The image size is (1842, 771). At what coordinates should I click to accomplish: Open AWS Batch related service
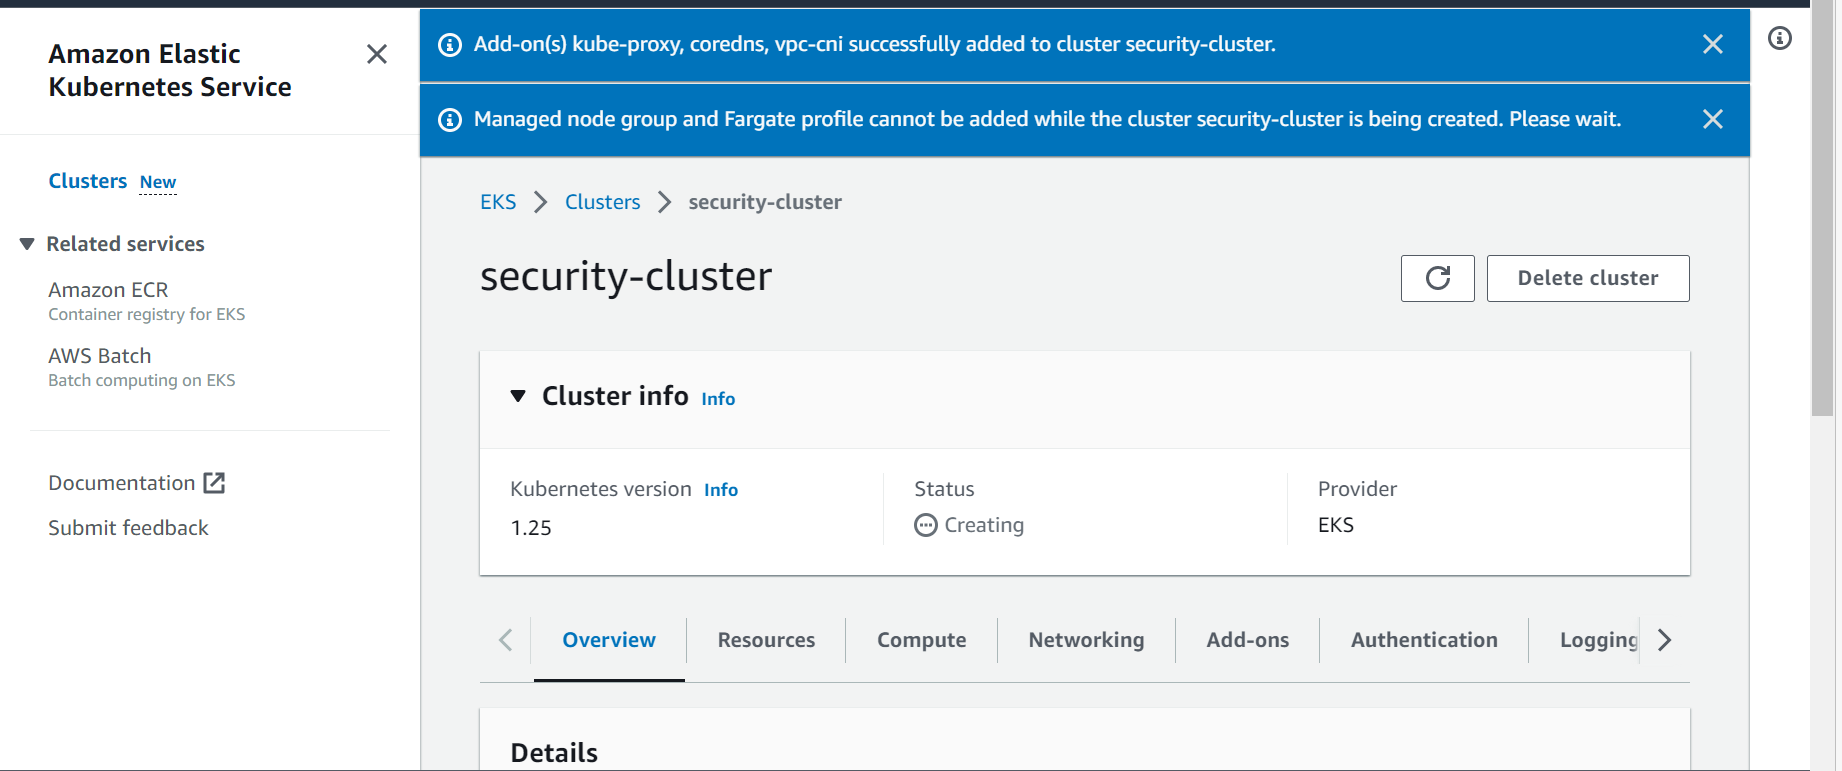pos(100,356)
